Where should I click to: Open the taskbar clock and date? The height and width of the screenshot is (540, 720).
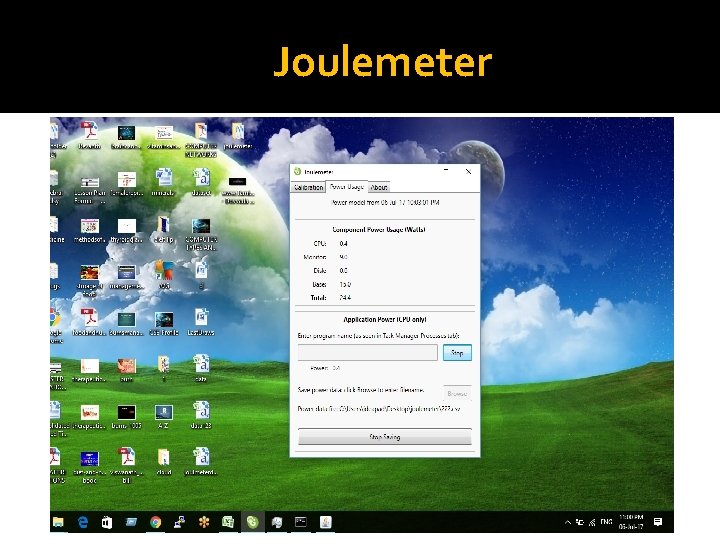[x=631, y=522]
